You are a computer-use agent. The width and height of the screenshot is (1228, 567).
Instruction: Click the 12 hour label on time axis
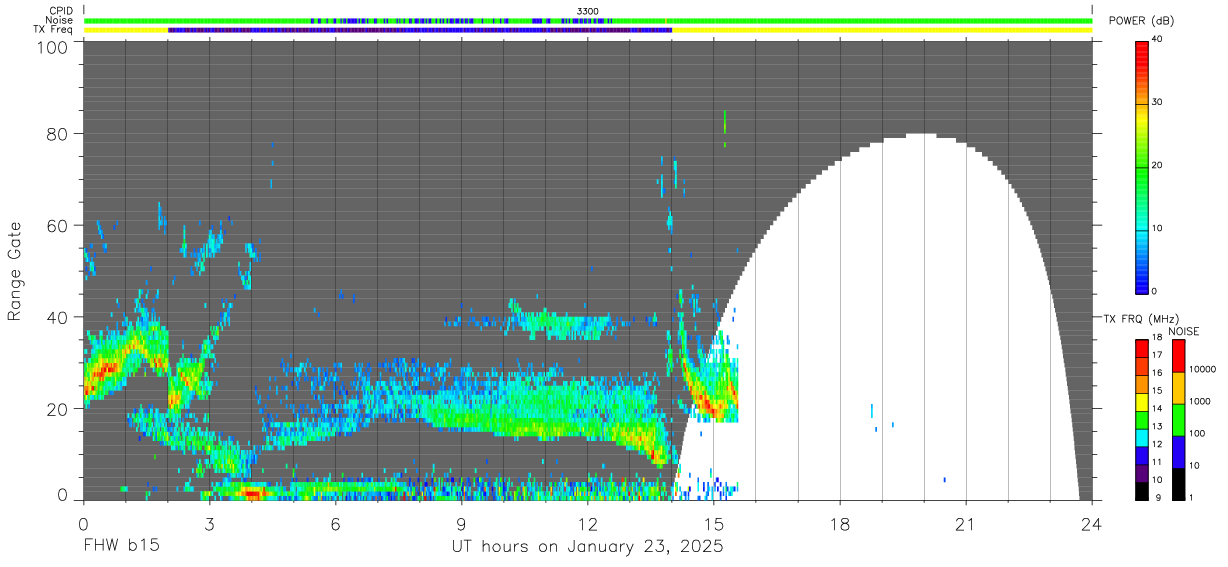tap(588, 524)
